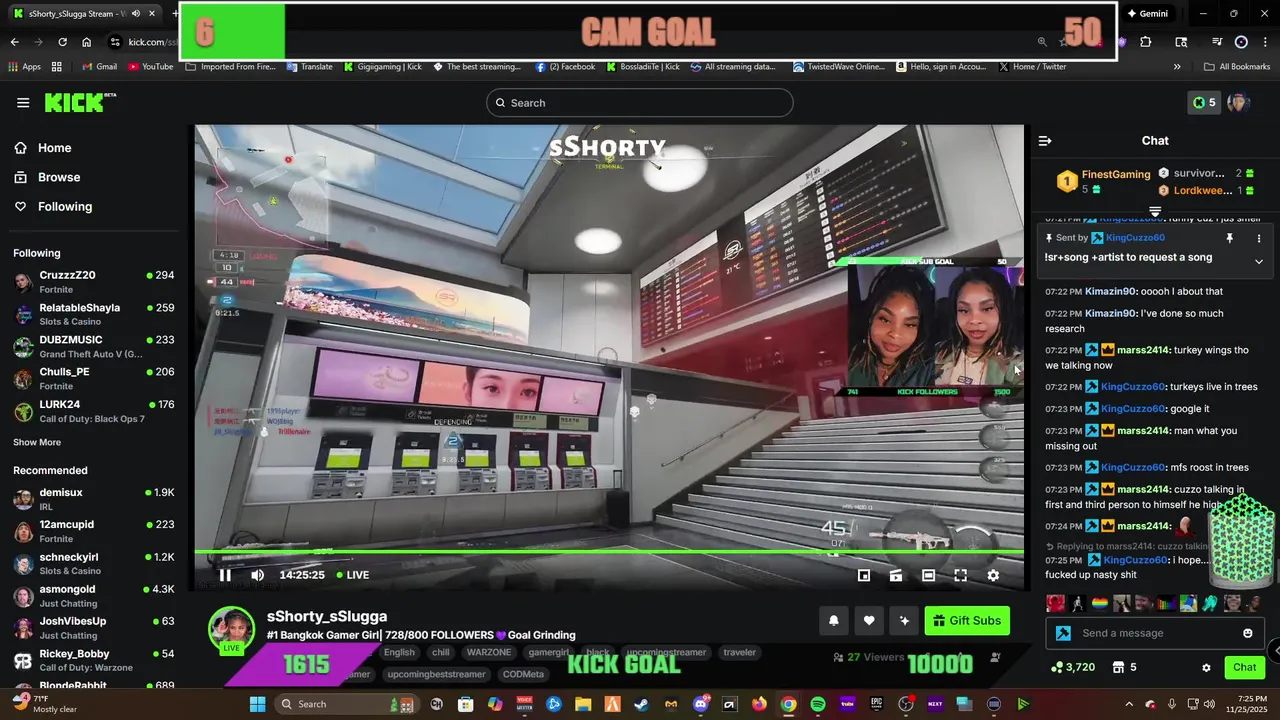This screenshot has width=1280, height=720.
Task: Click the 3,720 channel points balance
Action: click(1072, 667)
